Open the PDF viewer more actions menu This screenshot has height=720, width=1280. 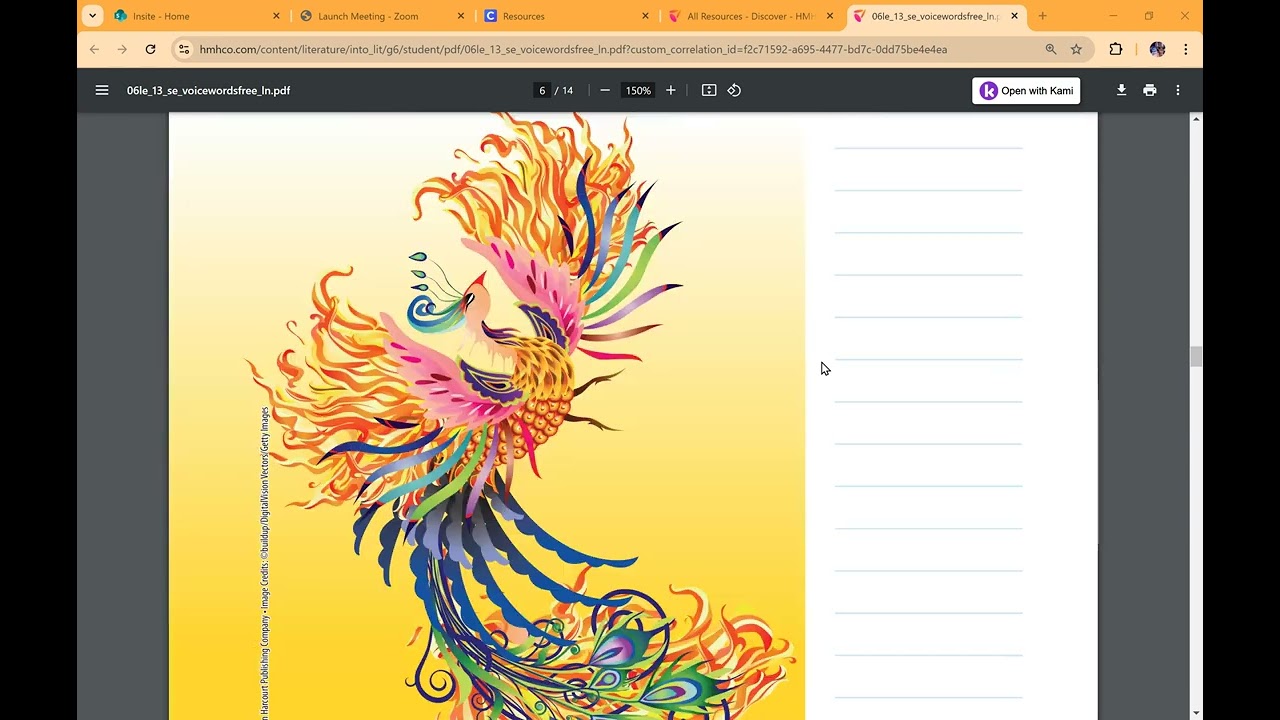pos(1178,90)
